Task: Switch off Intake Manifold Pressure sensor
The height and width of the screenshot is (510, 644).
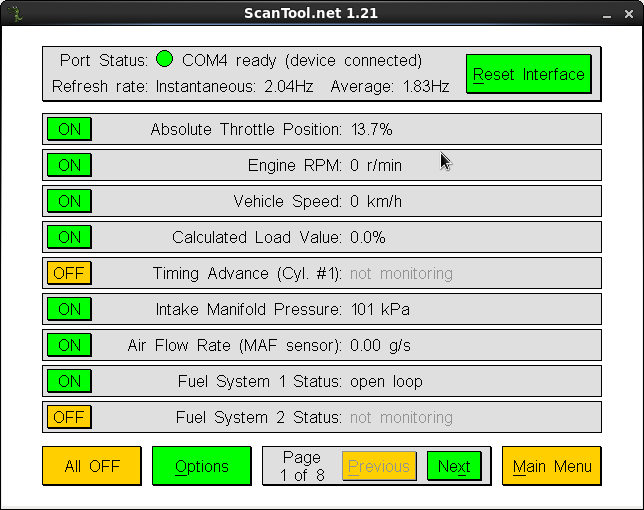Action: point(69,309)
